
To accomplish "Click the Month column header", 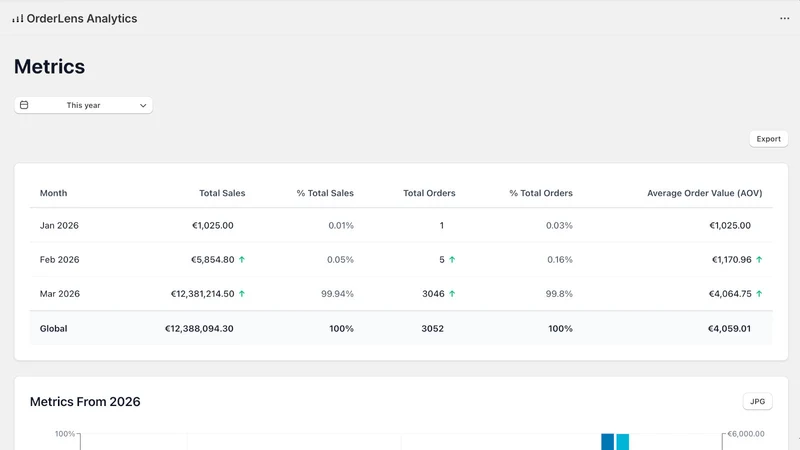I will tap(54, 193).
